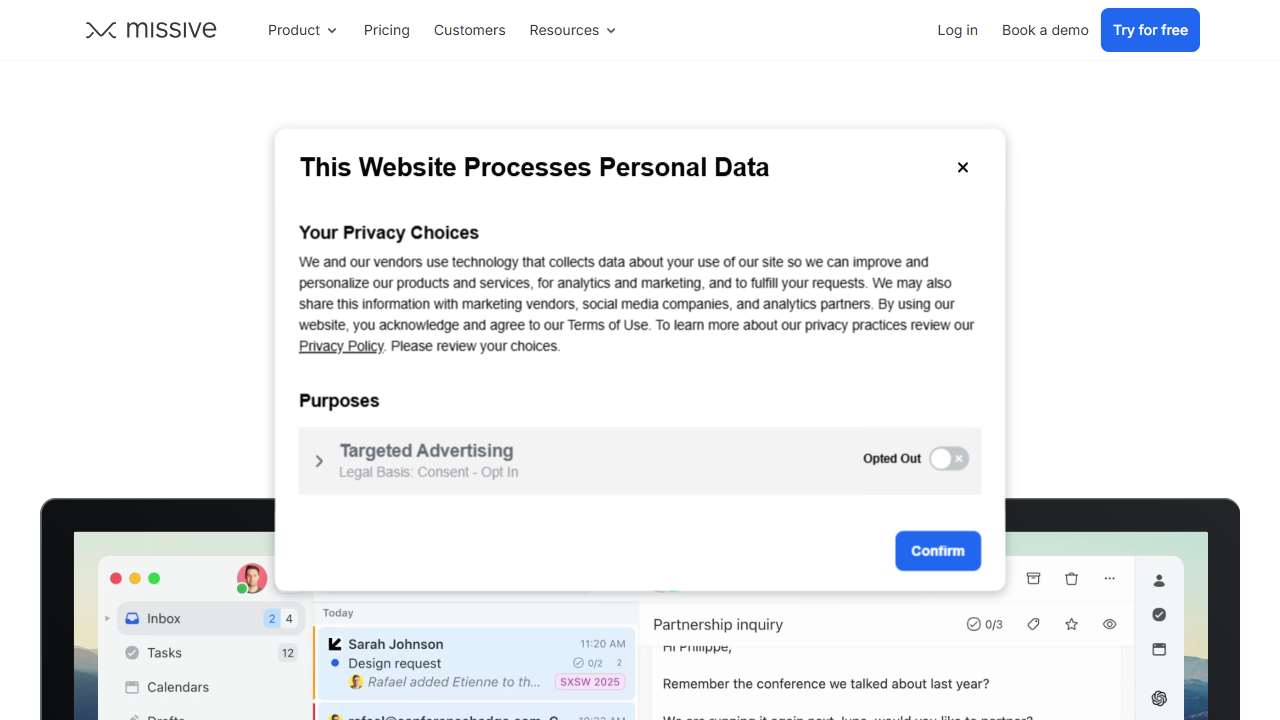Open the Product dropdown menu
Image resolution: width=1280 pixels, height=720 pixels.
(x=302, y=30)
